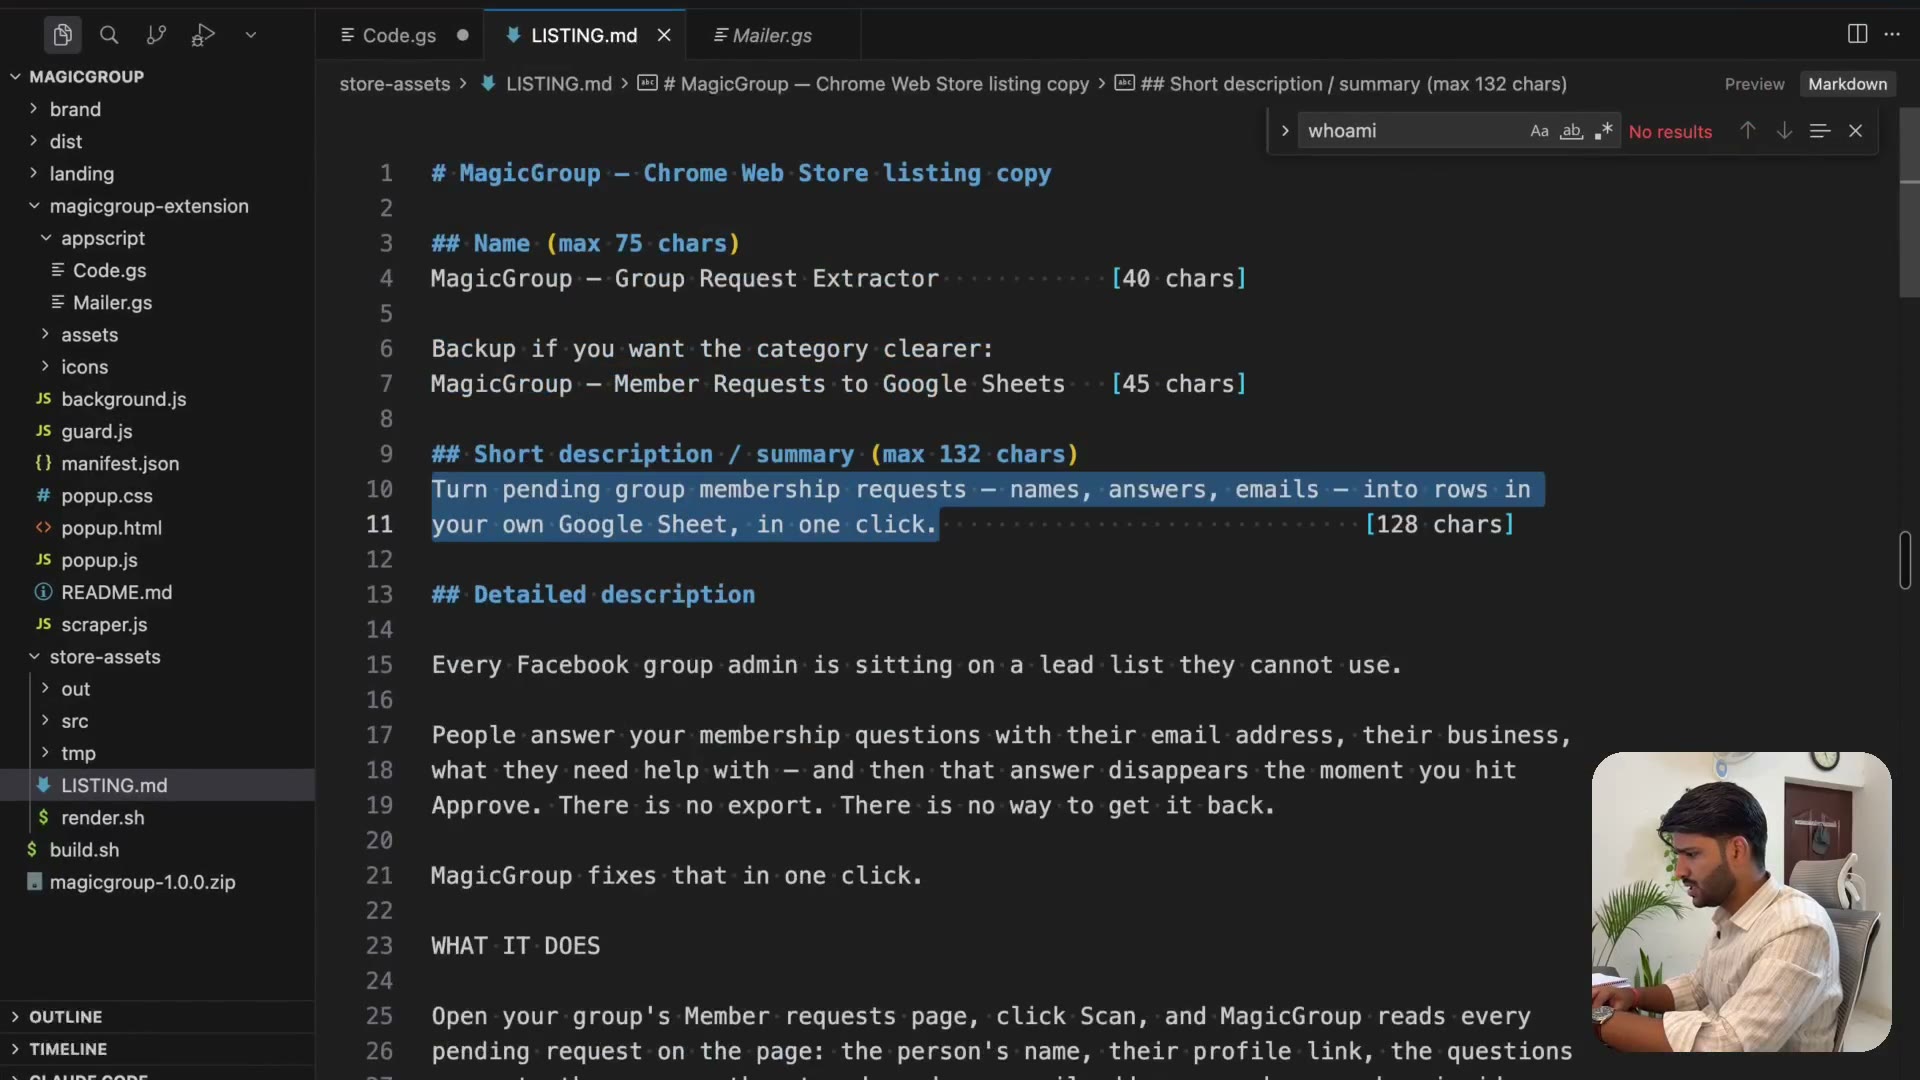
Task: Open Code.gs in the file tree
Action: point(110,270)
